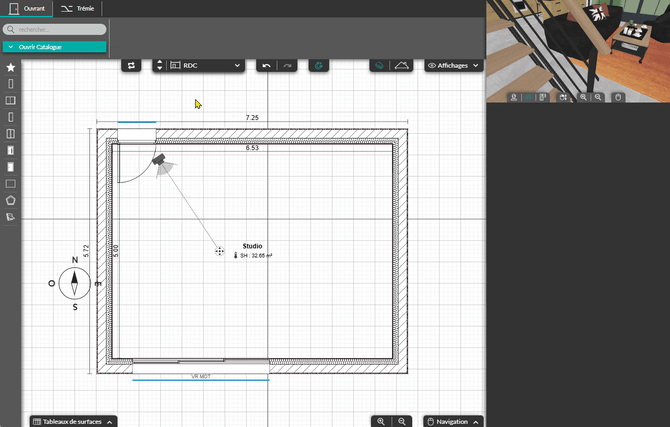Screen dimensions: 670x427
Task: Select the sliding window in bottom wall
Action: [201, 367]
